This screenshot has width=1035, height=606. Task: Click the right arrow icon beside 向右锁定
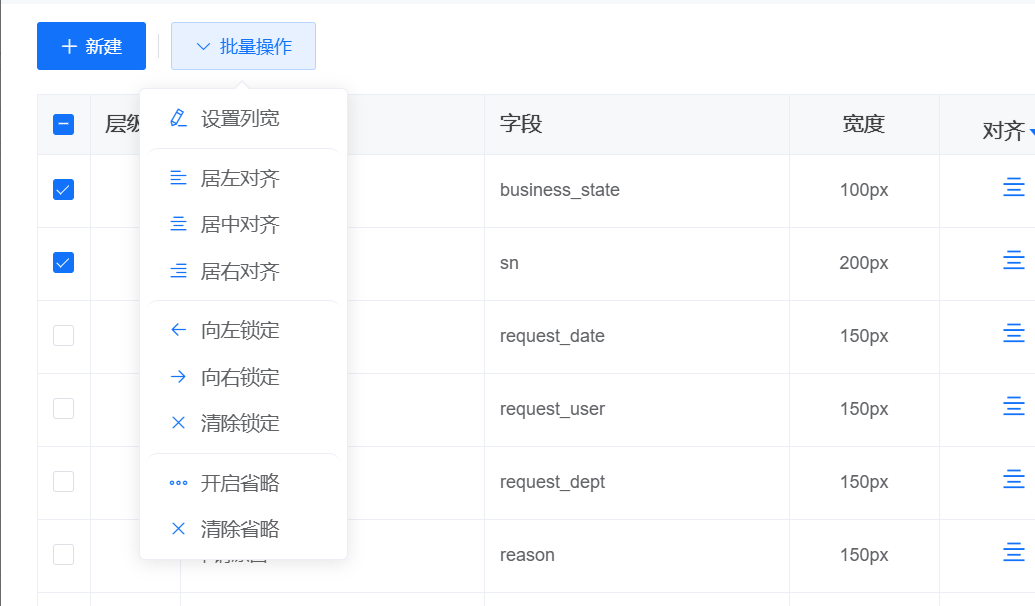click(178, 377)
